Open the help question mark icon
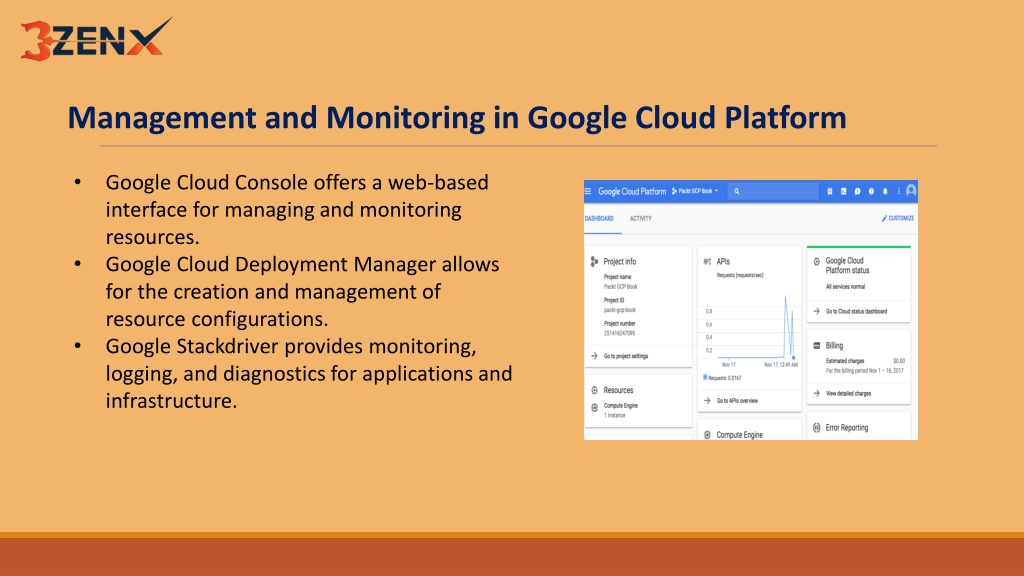Screen dimensions: 1024x576 (871, 191)
